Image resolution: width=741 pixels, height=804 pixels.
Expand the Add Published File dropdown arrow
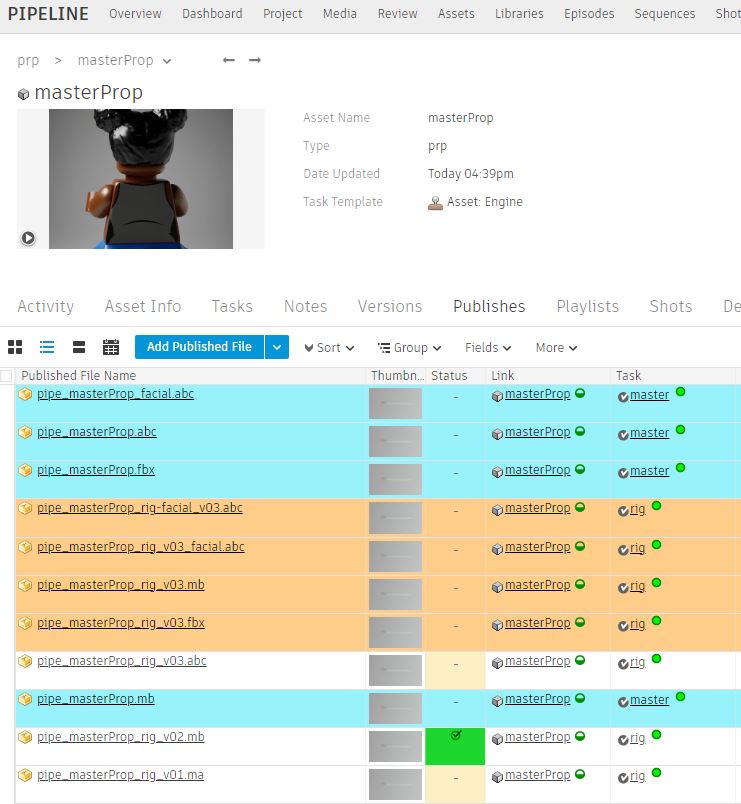click(278, 347)
